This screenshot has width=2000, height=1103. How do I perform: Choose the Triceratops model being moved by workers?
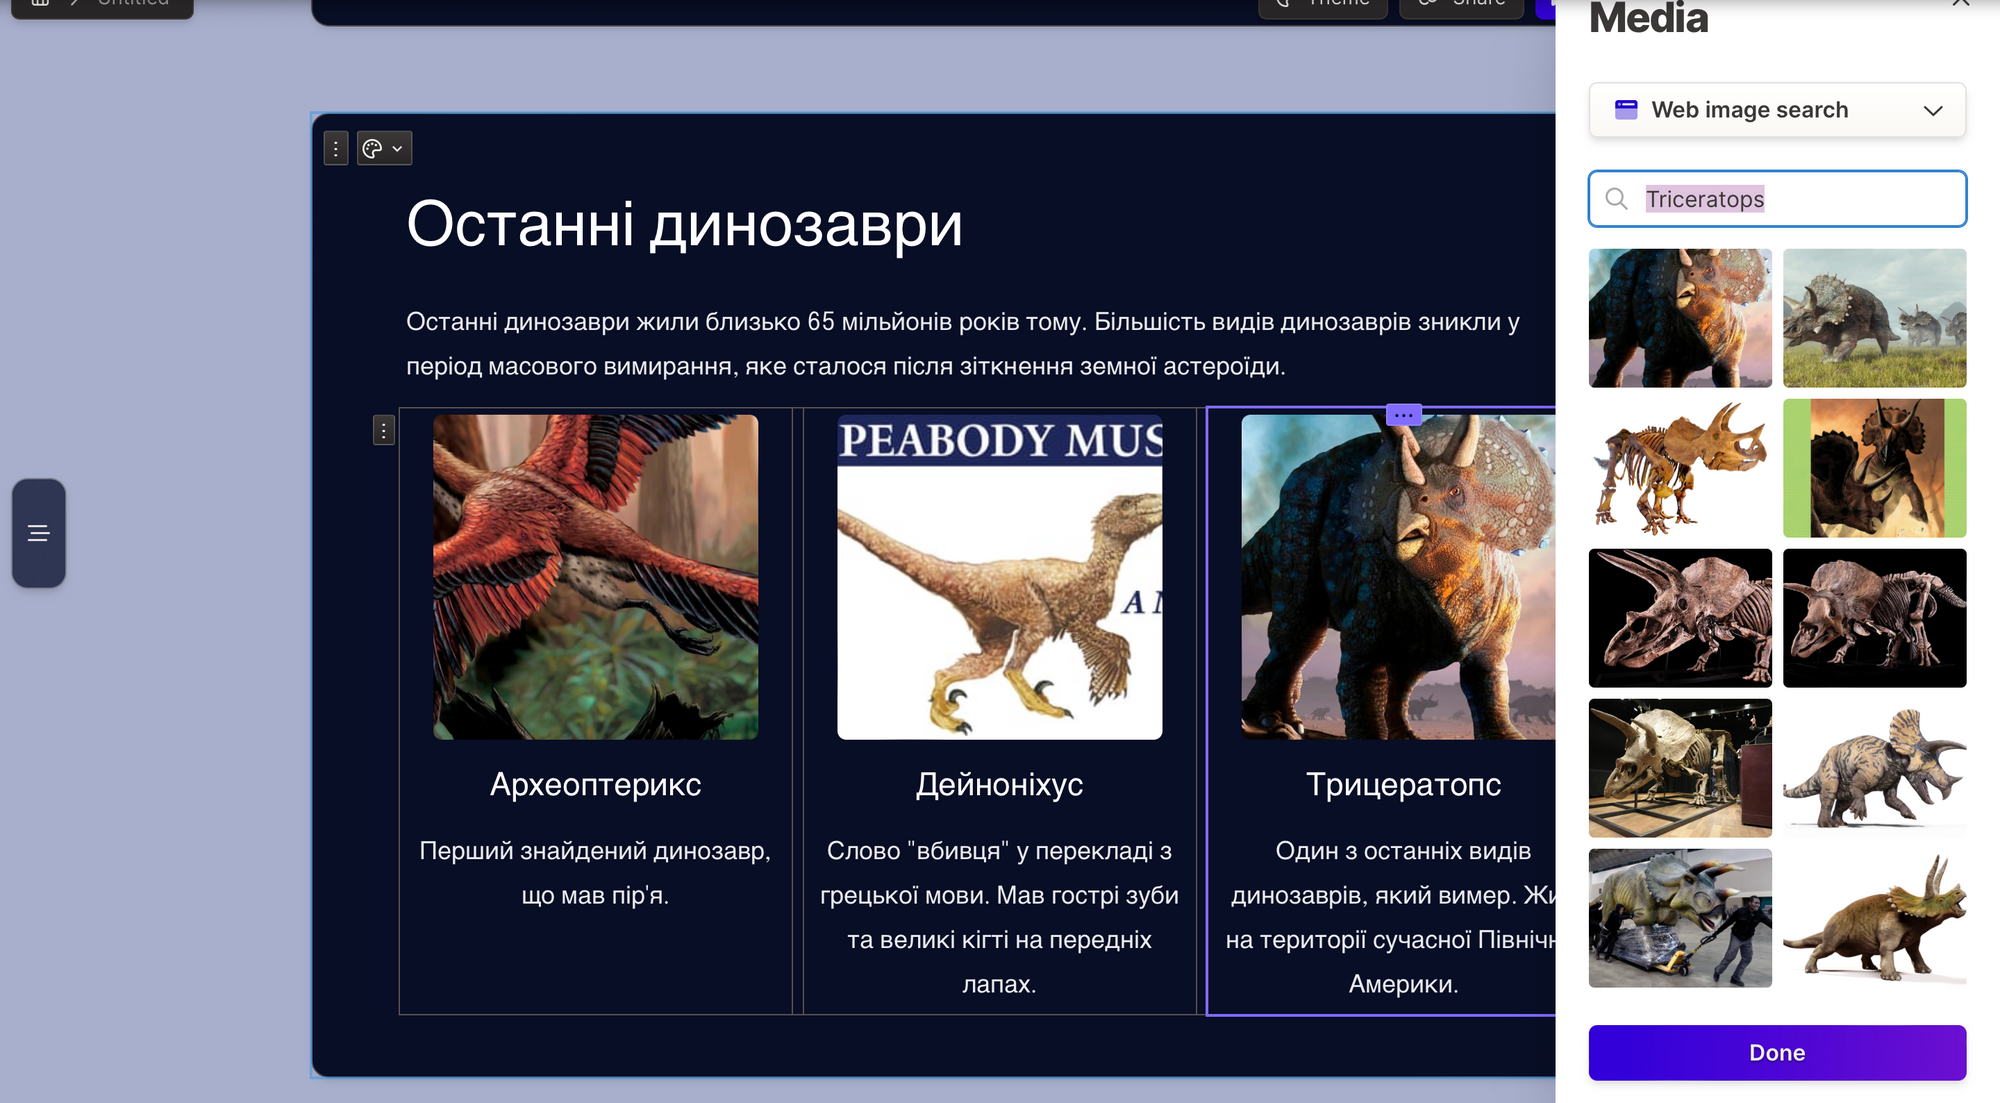1680,918
